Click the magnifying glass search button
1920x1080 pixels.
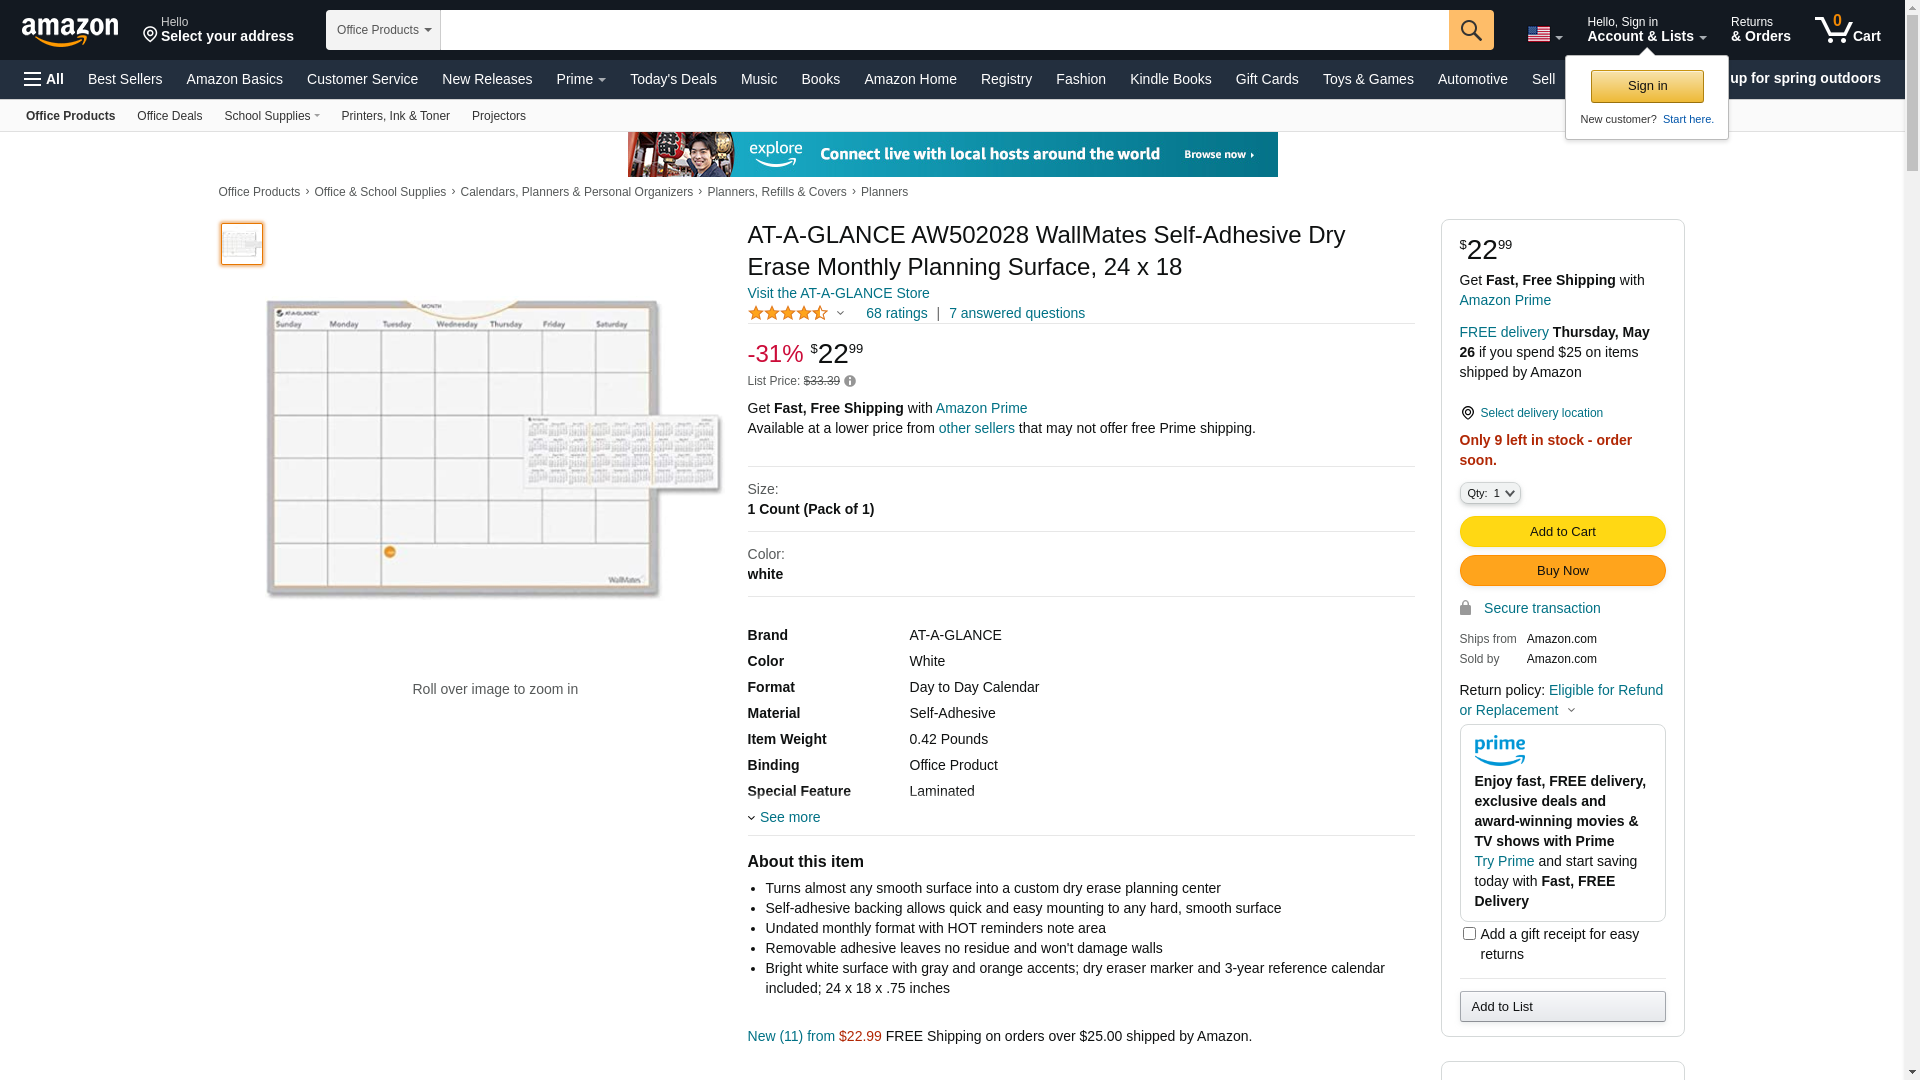(1470, 30)
